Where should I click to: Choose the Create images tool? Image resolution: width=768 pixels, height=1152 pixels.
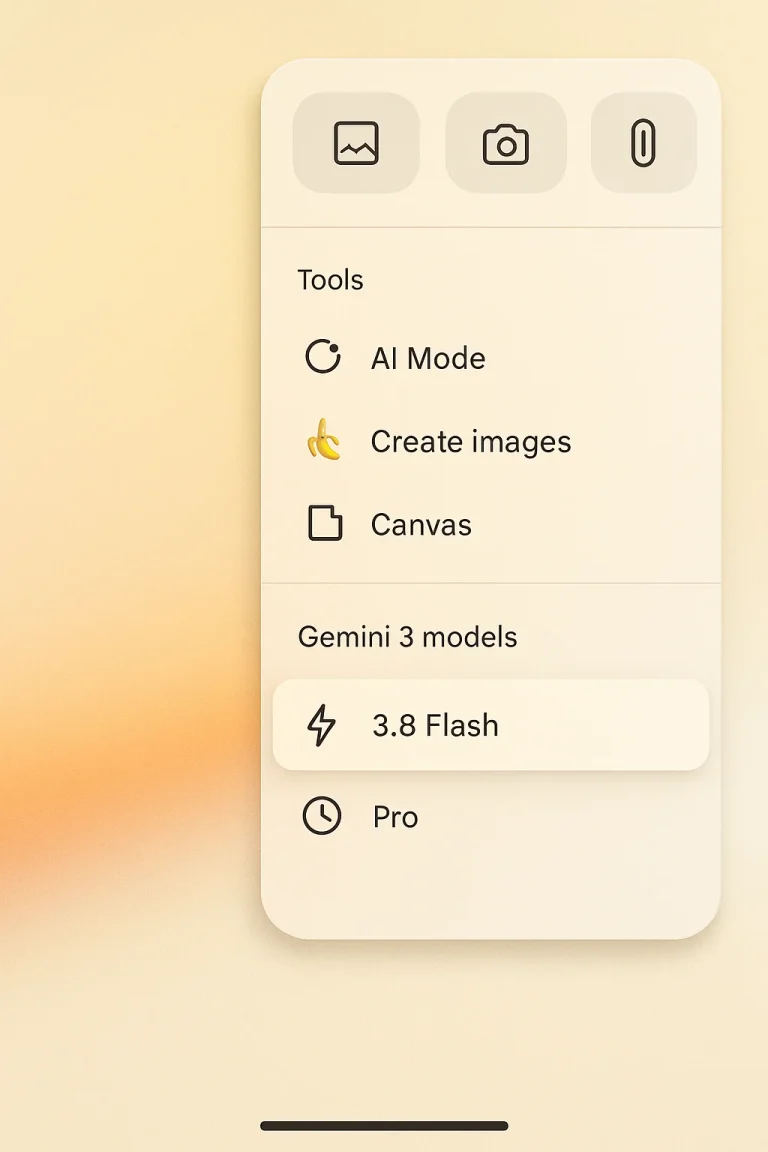tap(491, 441)
